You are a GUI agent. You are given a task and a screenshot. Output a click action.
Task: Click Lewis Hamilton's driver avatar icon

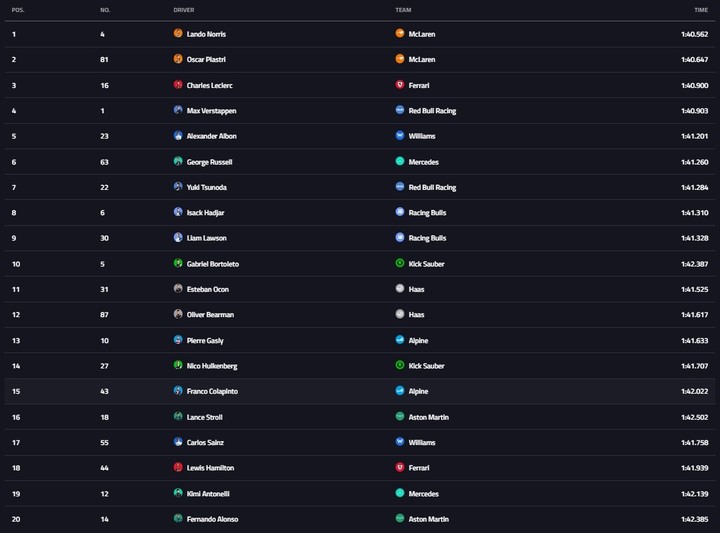pos(178,467)
